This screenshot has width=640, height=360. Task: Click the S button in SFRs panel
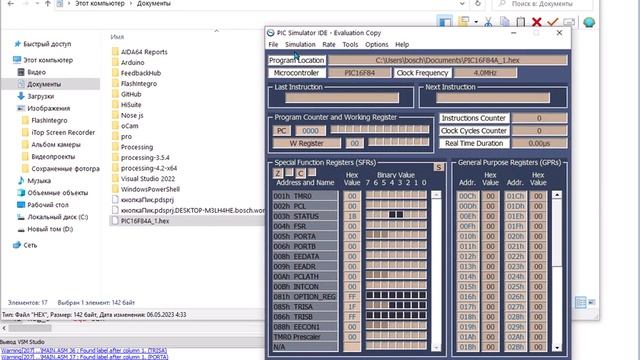pyautogui.click(x=438, y=167)
